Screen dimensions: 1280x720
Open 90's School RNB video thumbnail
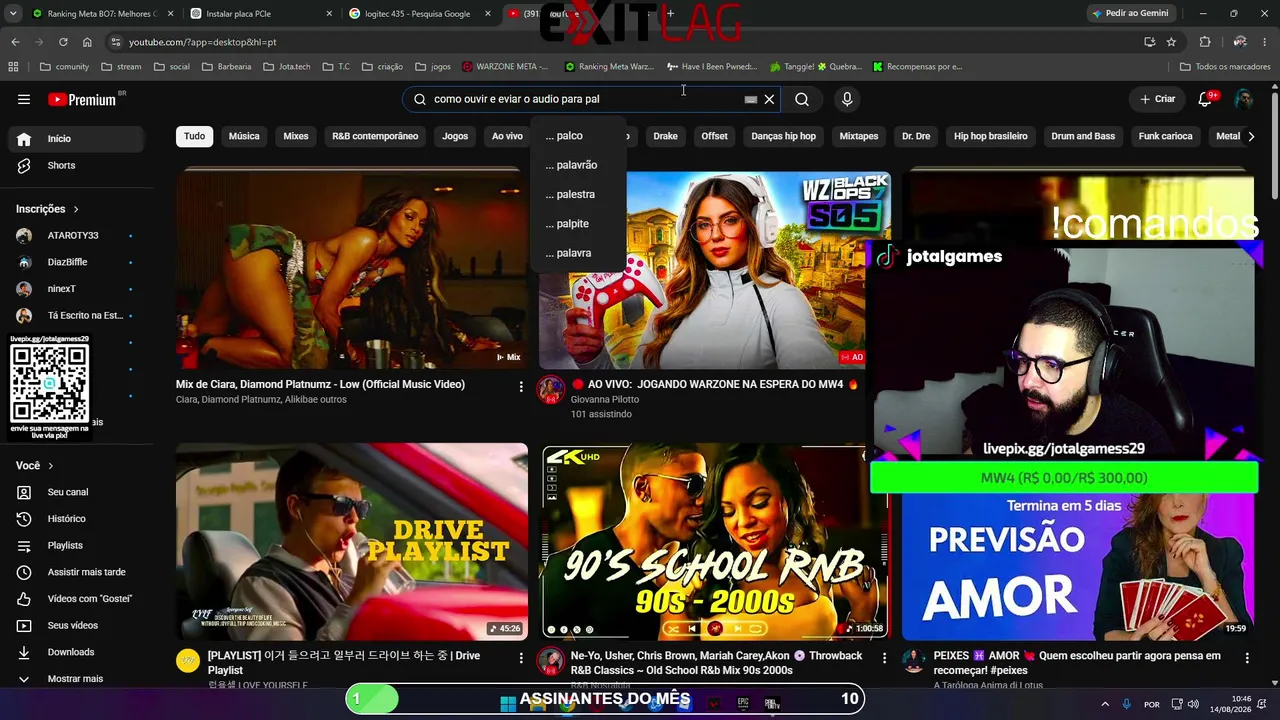(x=715, y=541)
